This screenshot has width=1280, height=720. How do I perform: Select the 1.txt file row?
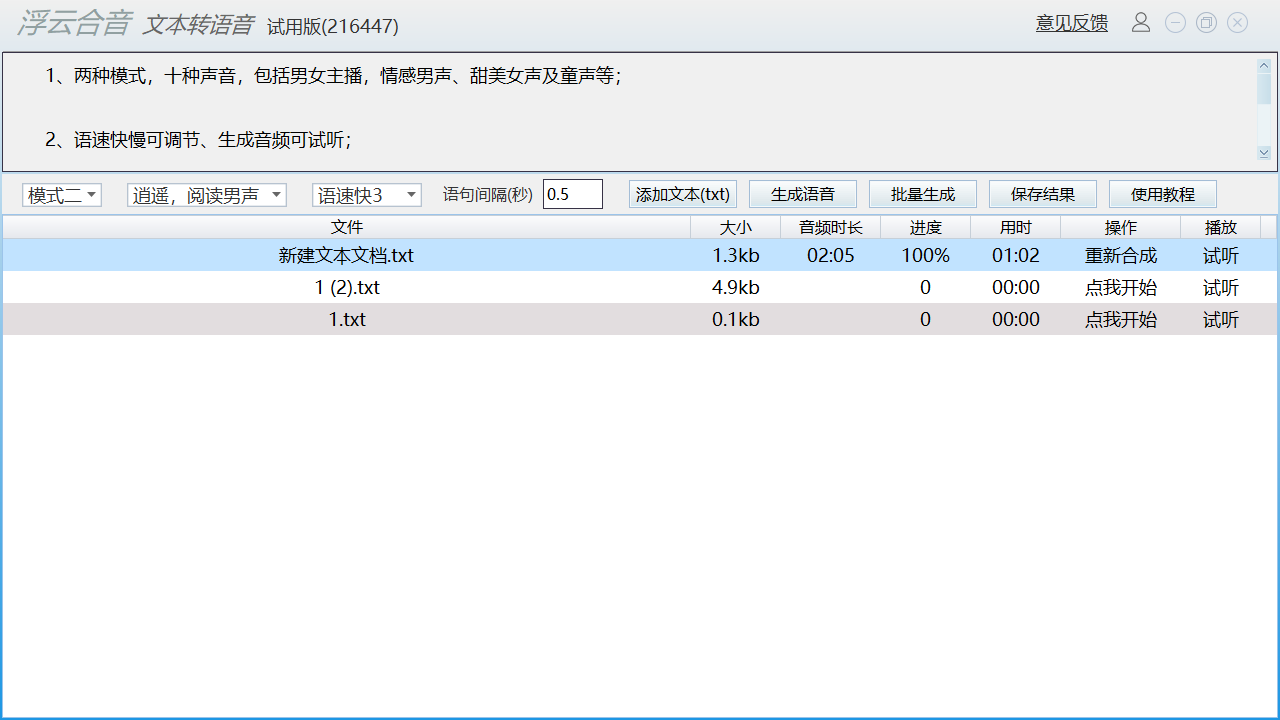point(640,319)
